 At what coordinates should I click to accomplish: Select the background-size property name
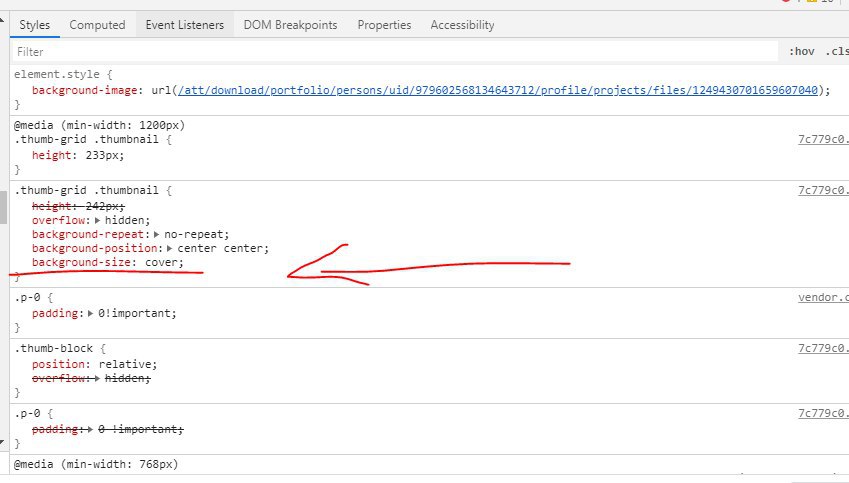(x=81, y=263)
